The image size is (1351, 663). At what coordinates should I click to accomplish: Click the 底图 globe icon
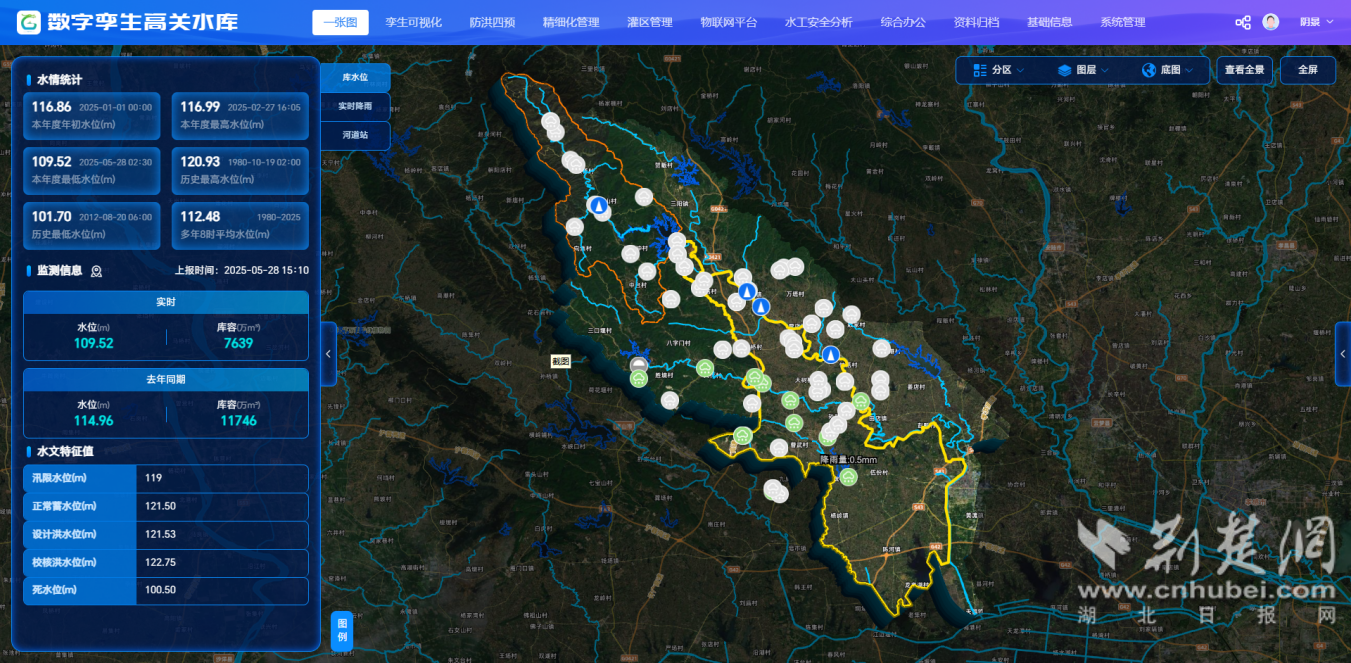pos(1148,70)
